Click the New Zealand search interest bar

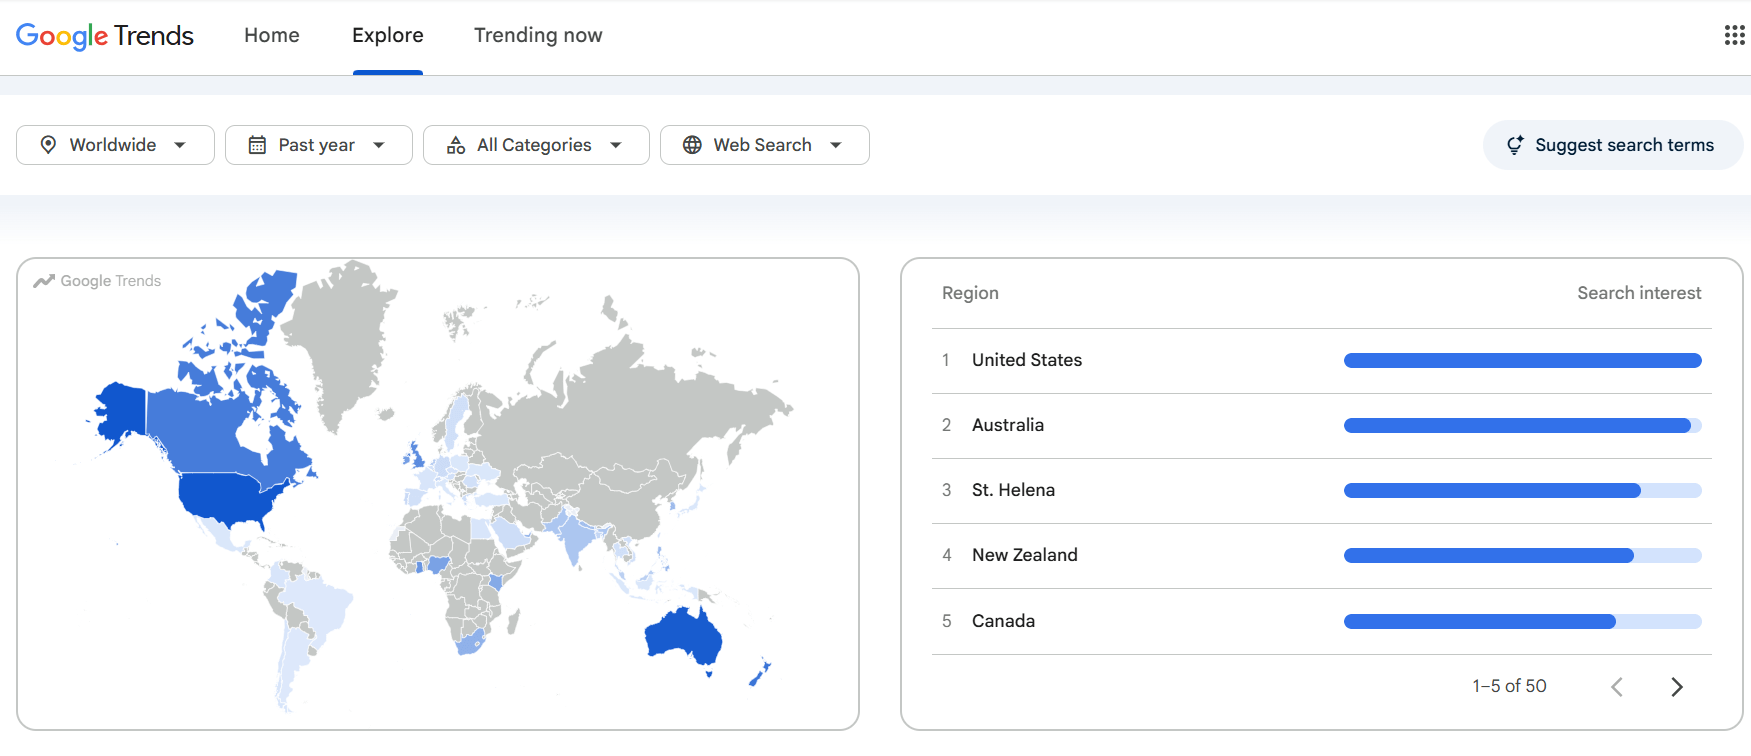1523,555
